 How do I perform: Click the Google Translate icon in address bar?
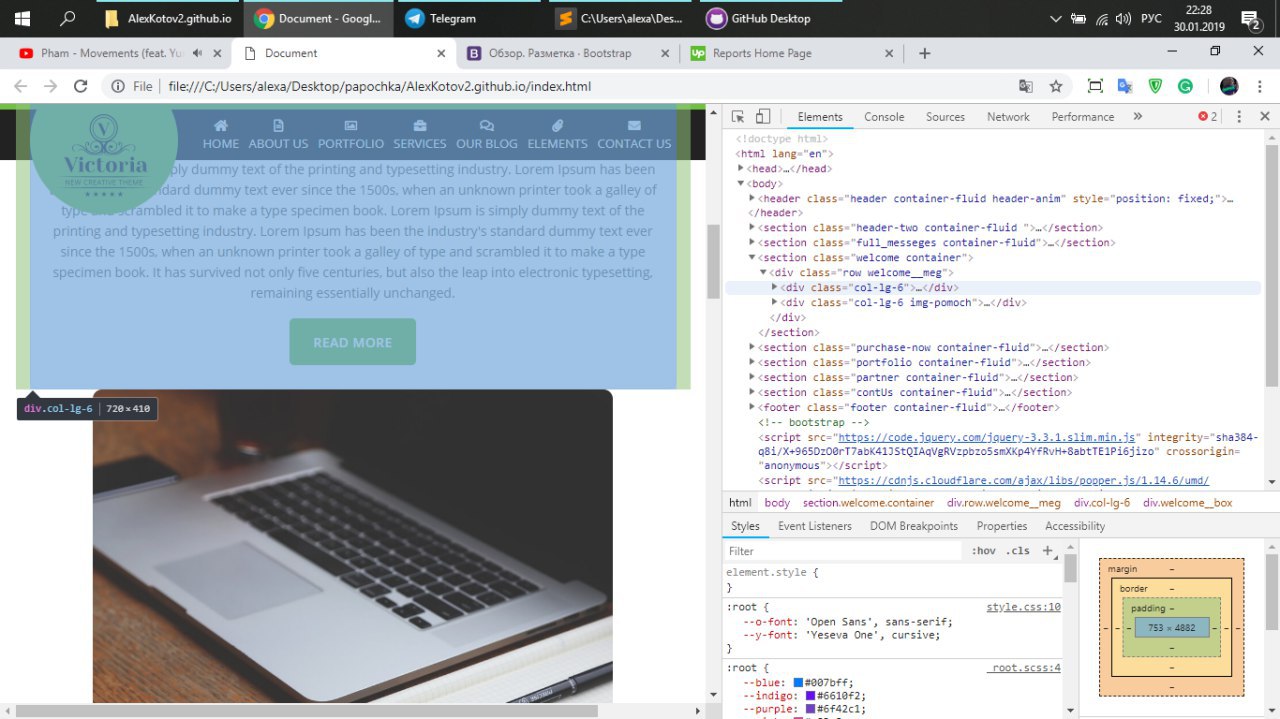[1025, 86]
